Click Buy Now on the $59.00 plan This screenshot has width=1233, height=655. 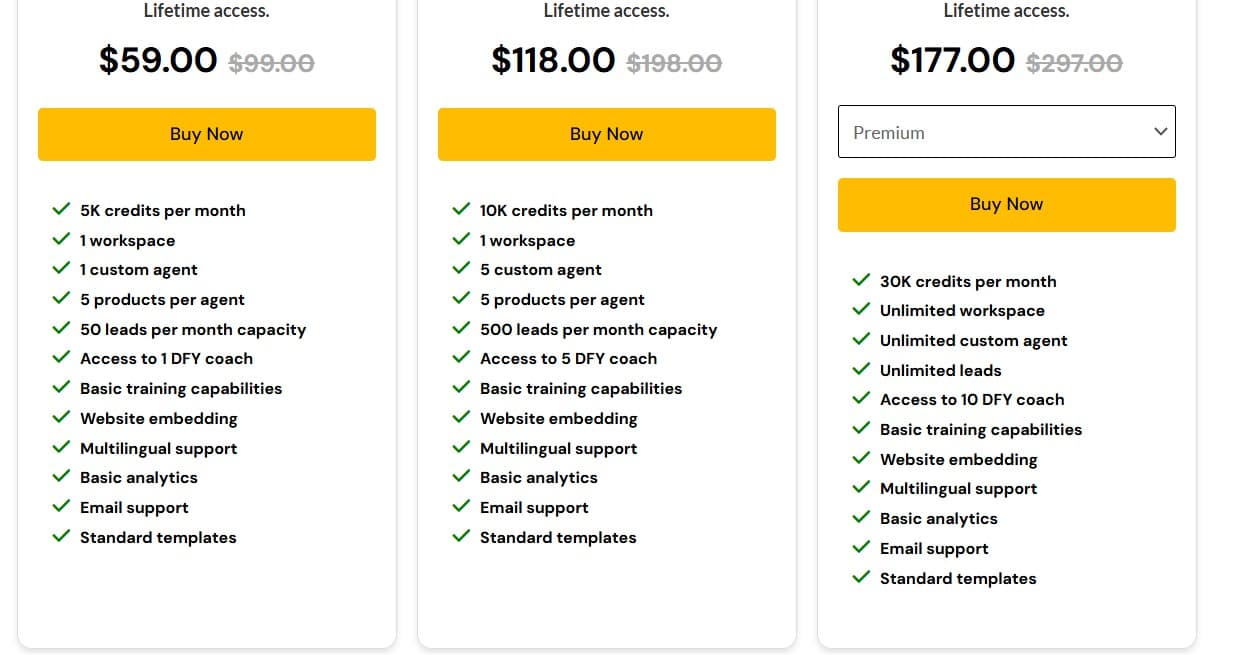tap(206, 133)
